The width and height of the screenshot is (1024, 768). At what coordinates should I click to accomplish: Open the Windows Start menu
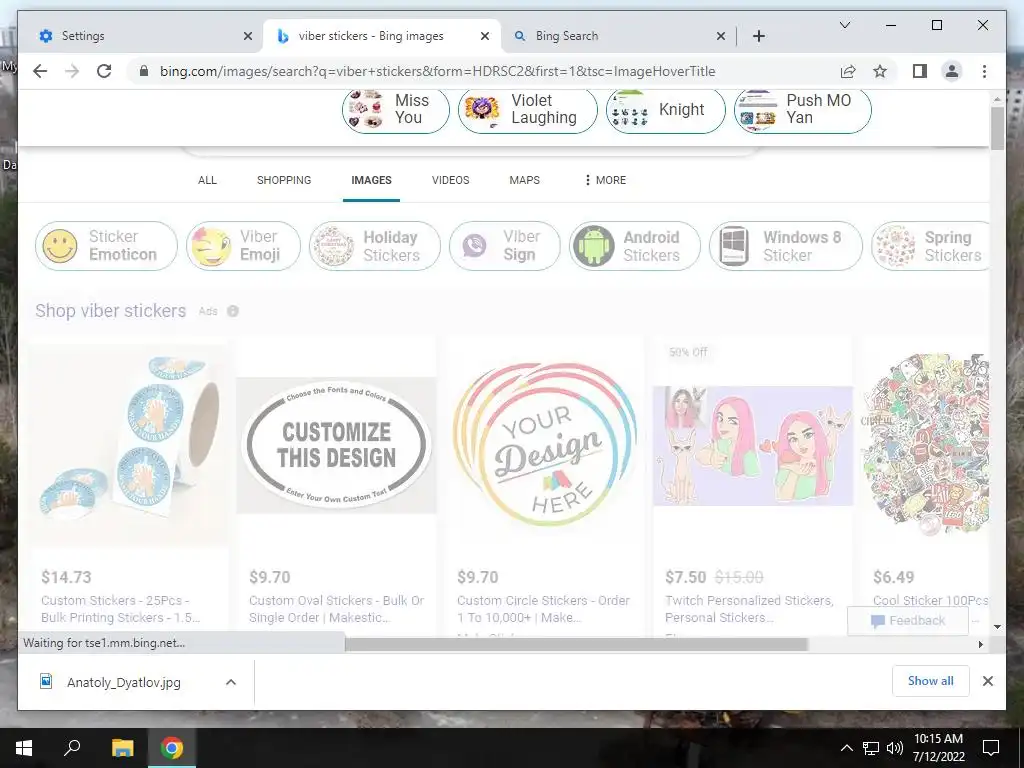pos(24,748)
